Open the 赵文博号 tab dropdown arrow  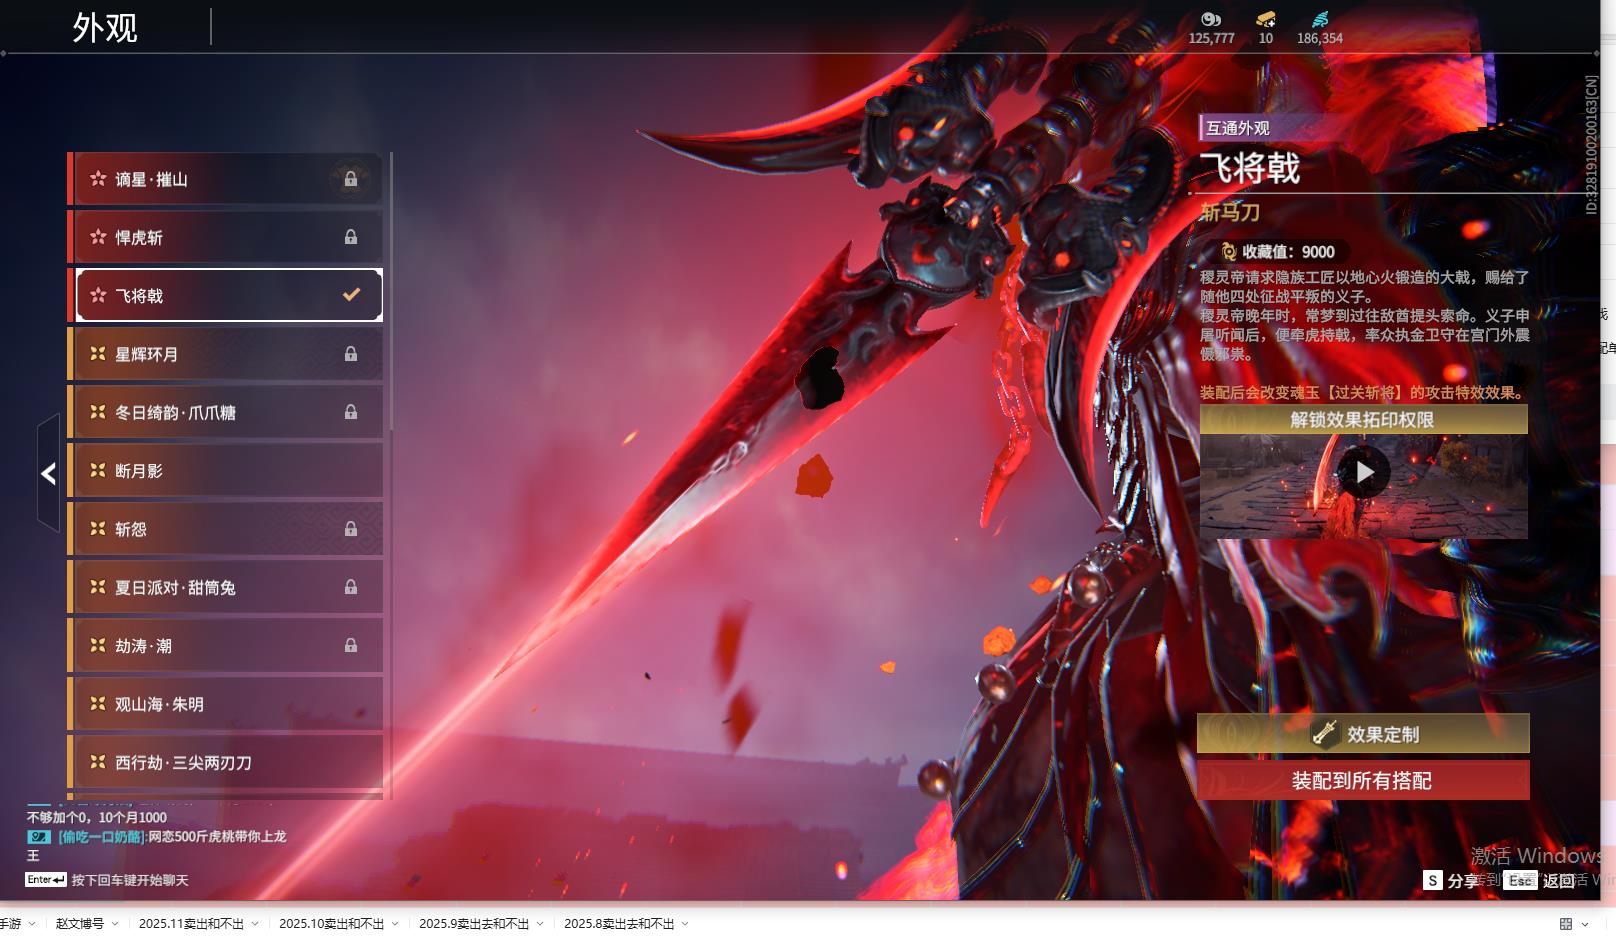click(115, 924)
